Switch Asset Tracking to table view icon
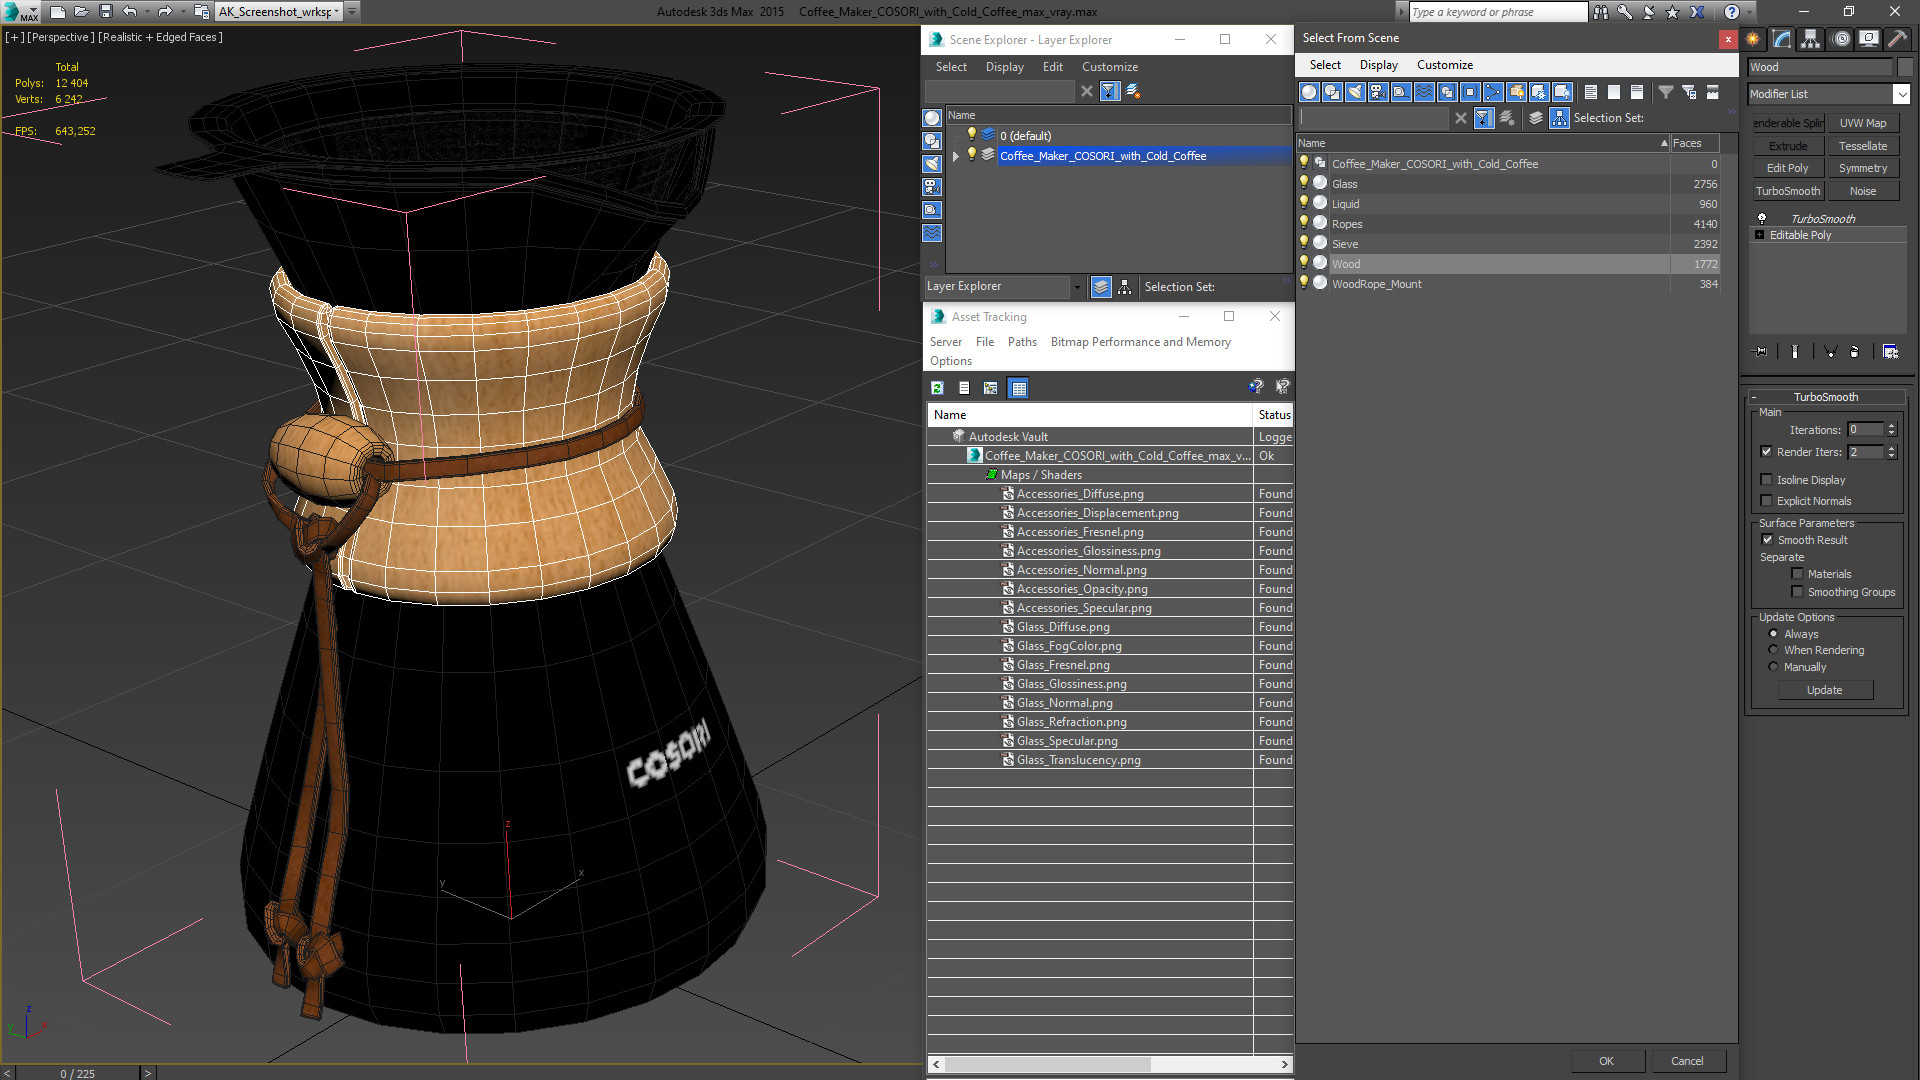This screenshot has height=1080, width=1920. tap(1018, 388)
